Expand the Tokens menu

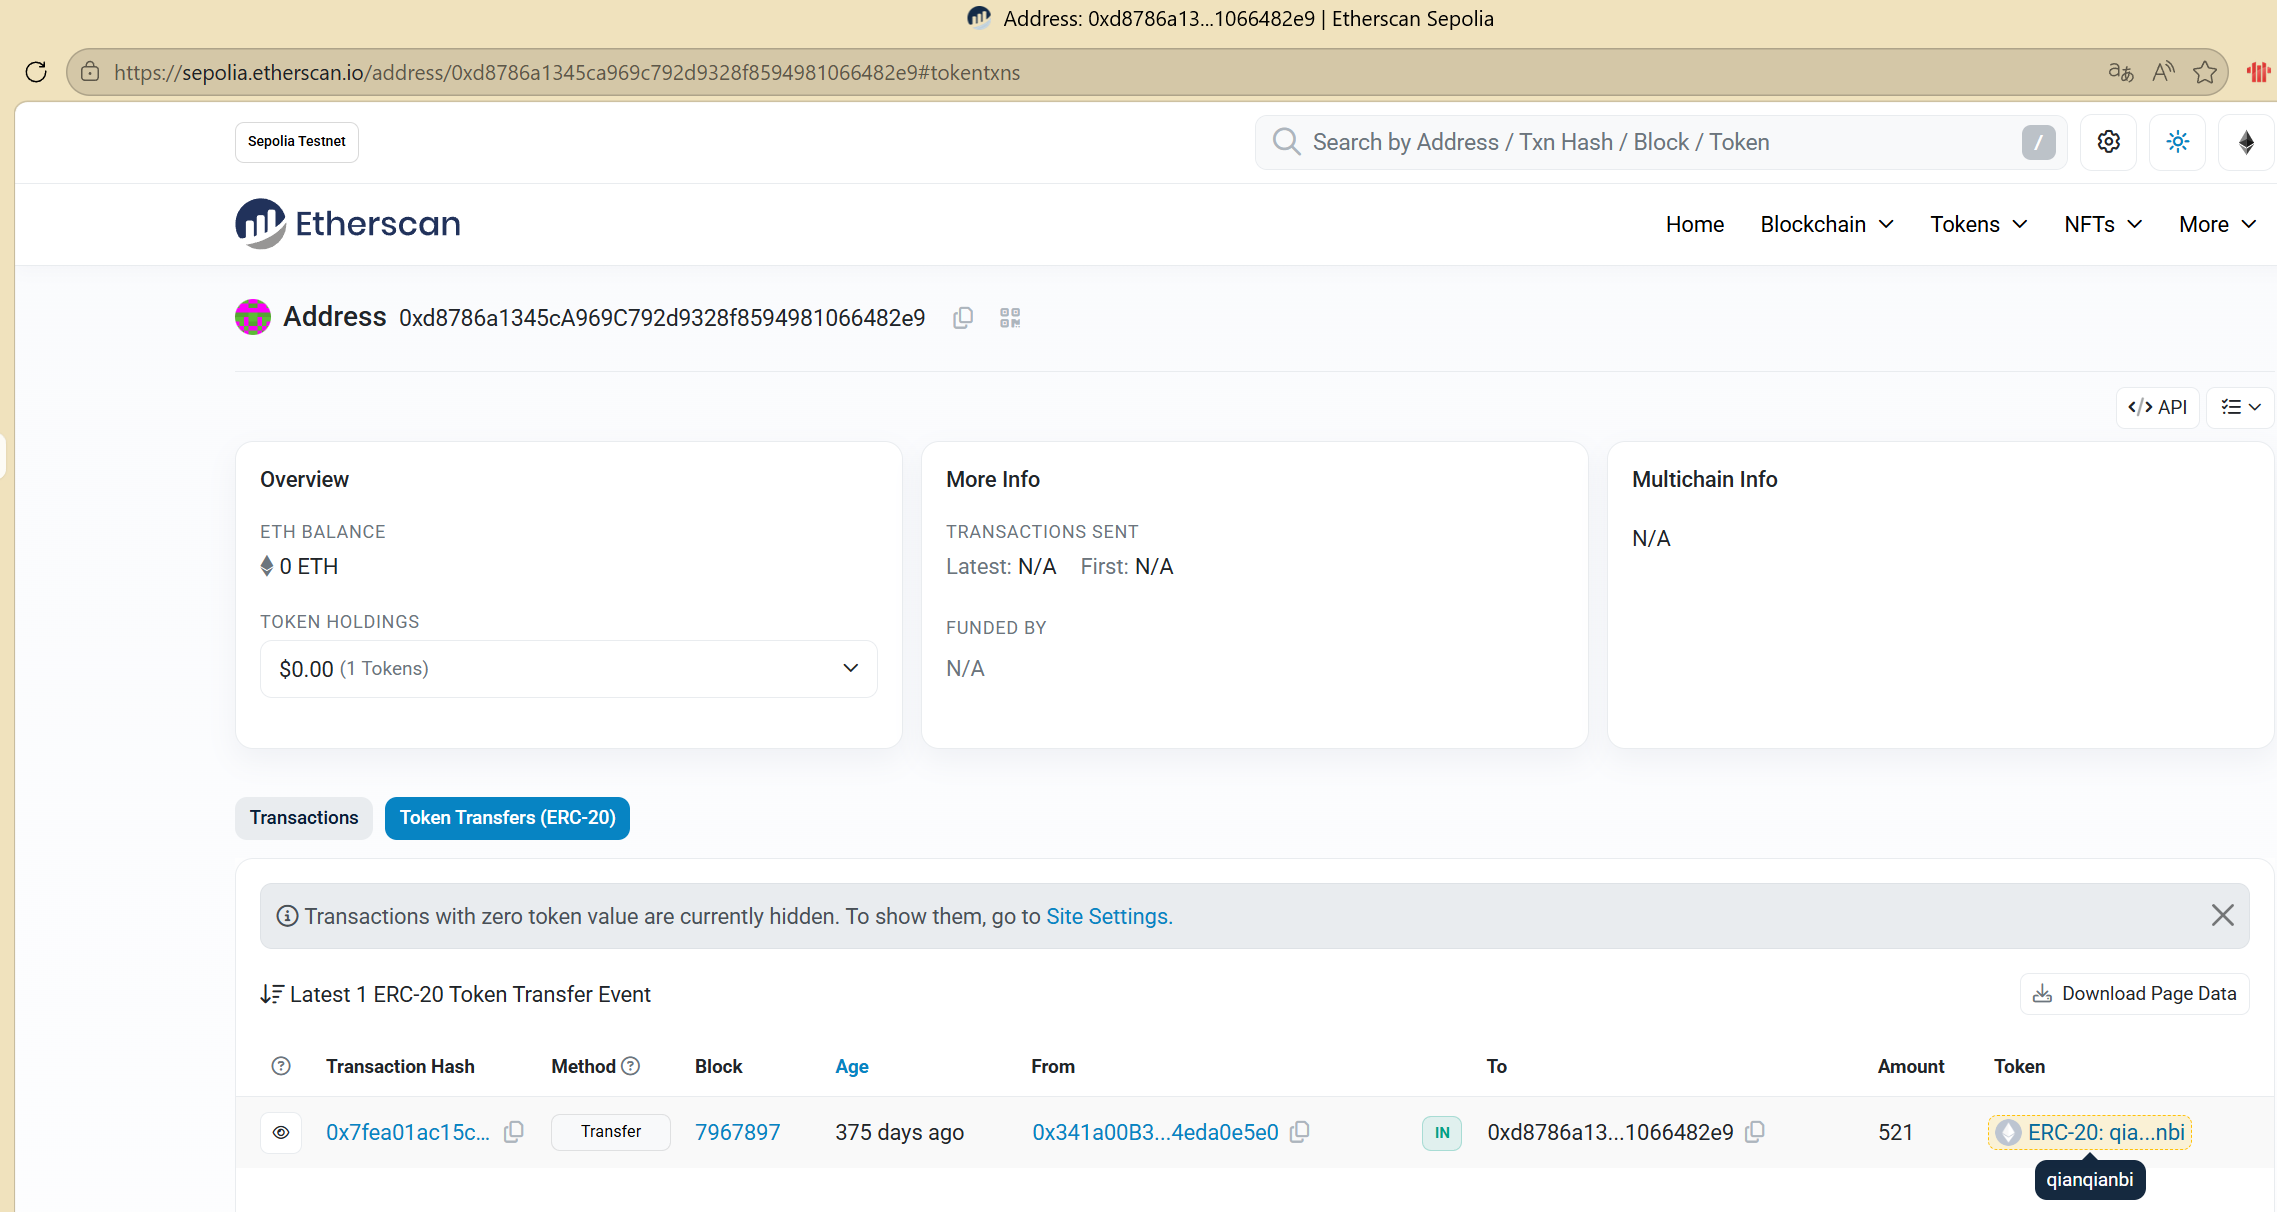pos(1979,224)
